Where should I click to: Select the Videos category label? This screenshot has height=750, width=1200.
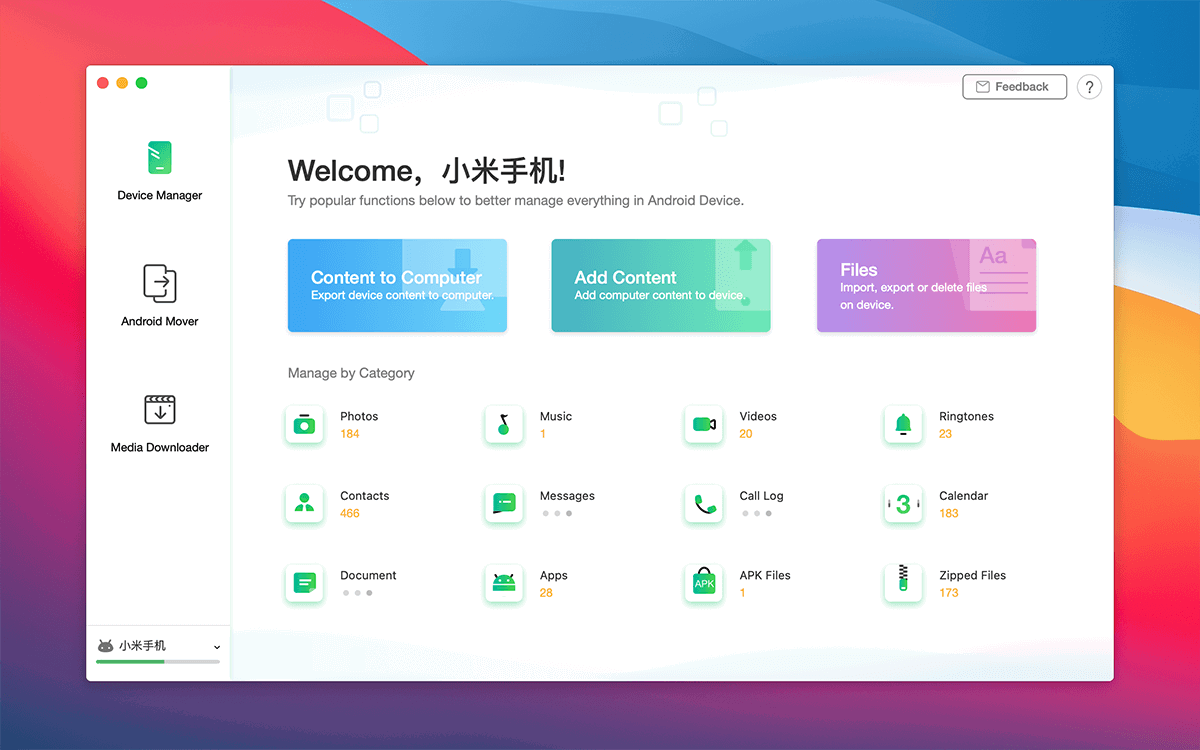(758, 416)
